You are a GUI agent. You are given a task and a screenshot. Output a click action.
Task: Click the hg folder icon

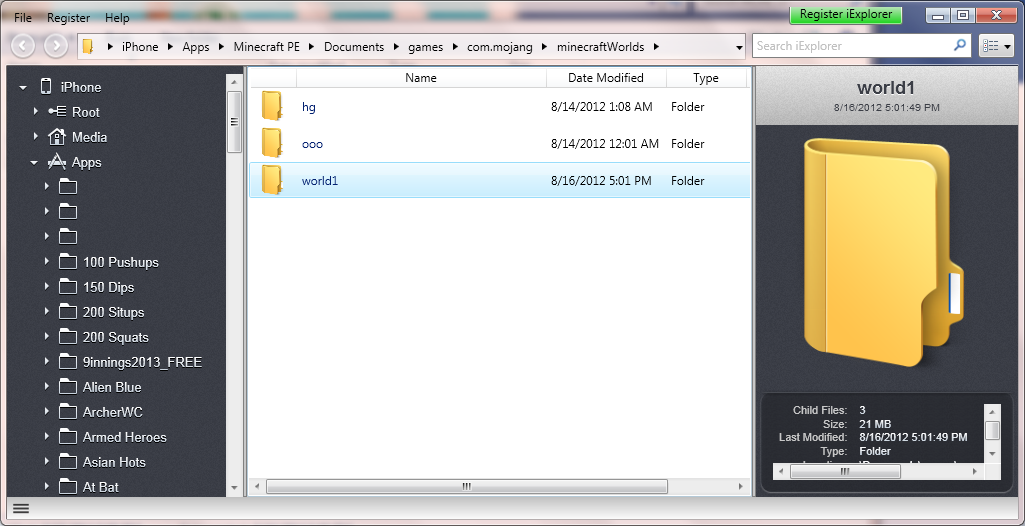pyautogui.click(x=272, y=106)
